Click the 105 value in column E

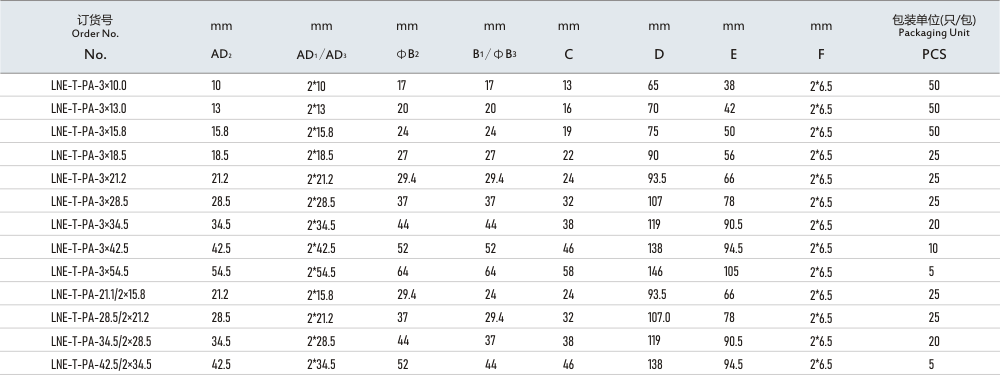[731, 271]
